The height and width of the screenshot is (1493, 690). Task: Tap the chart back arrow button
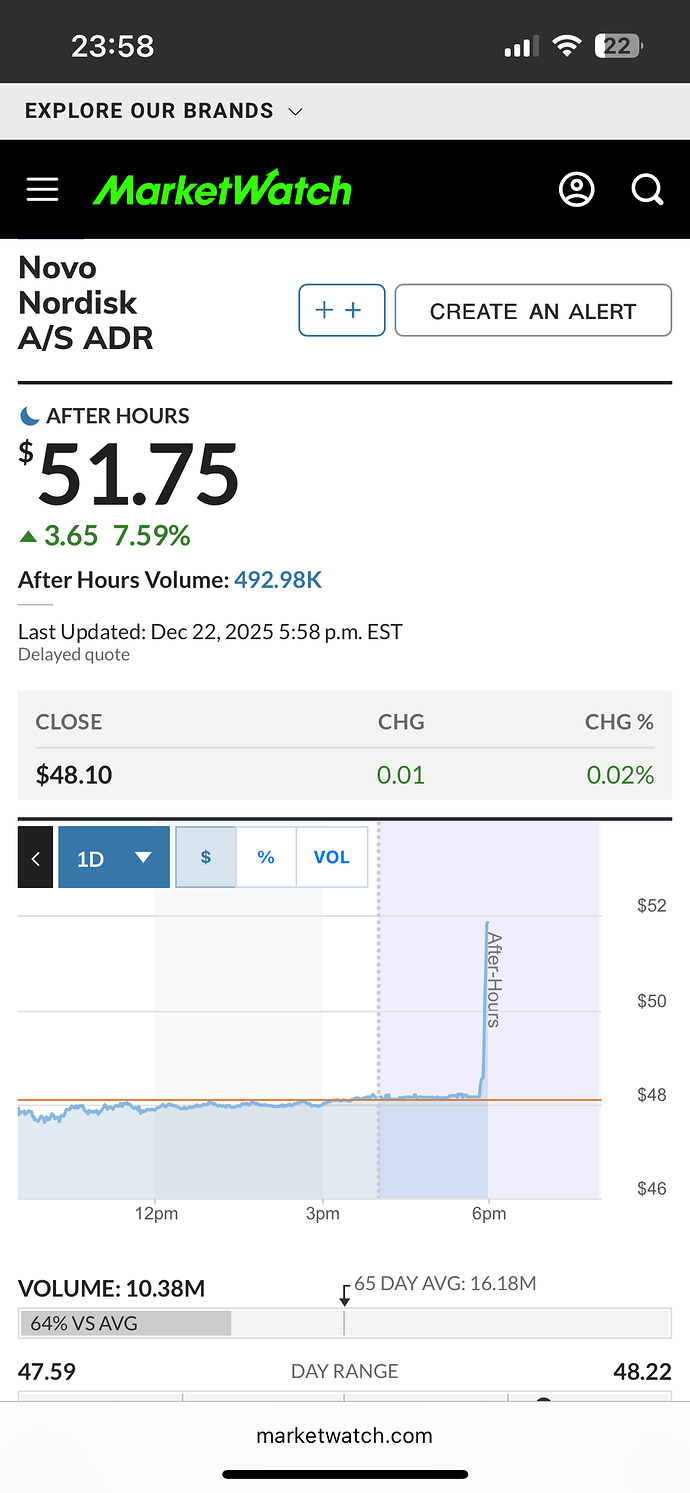[x=35, y=858]
